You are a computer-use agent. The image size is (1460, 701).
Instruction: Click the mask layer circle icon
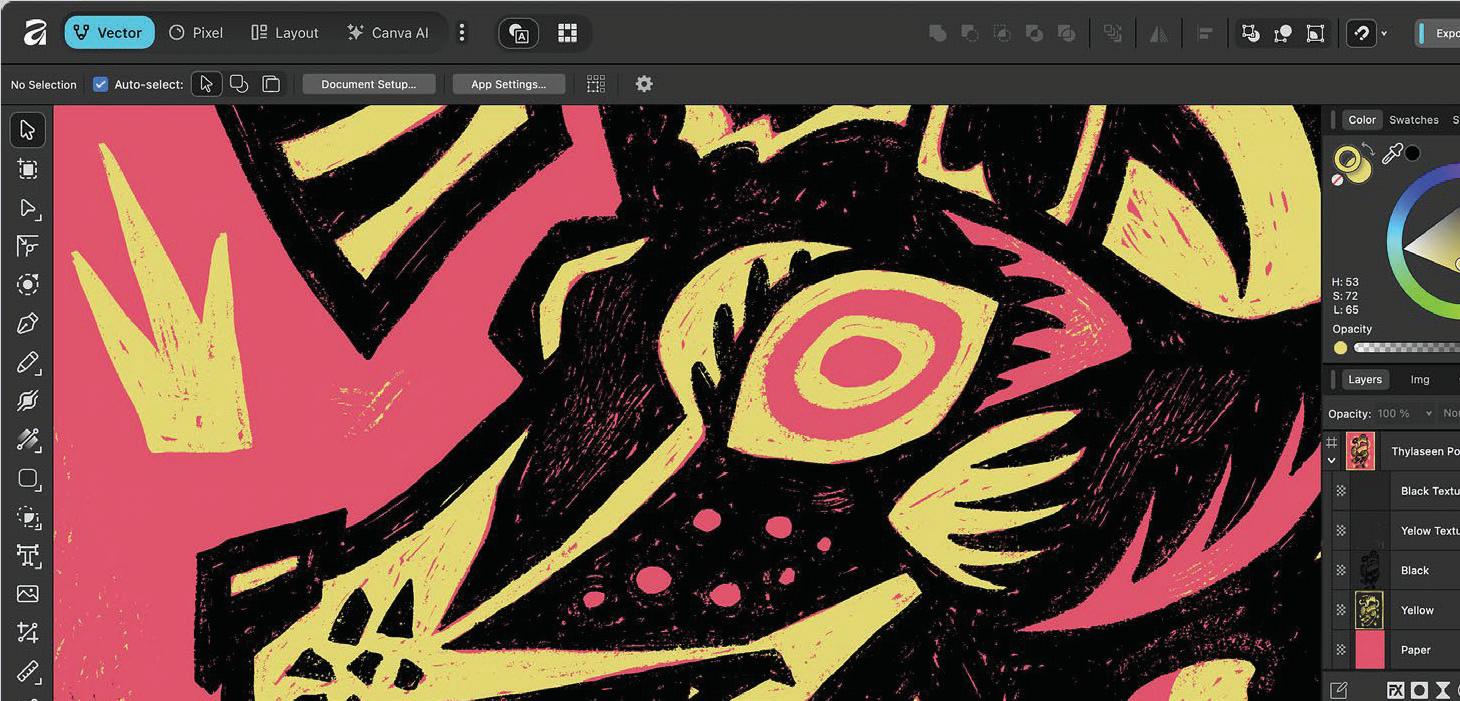[x=1419, y=690]
